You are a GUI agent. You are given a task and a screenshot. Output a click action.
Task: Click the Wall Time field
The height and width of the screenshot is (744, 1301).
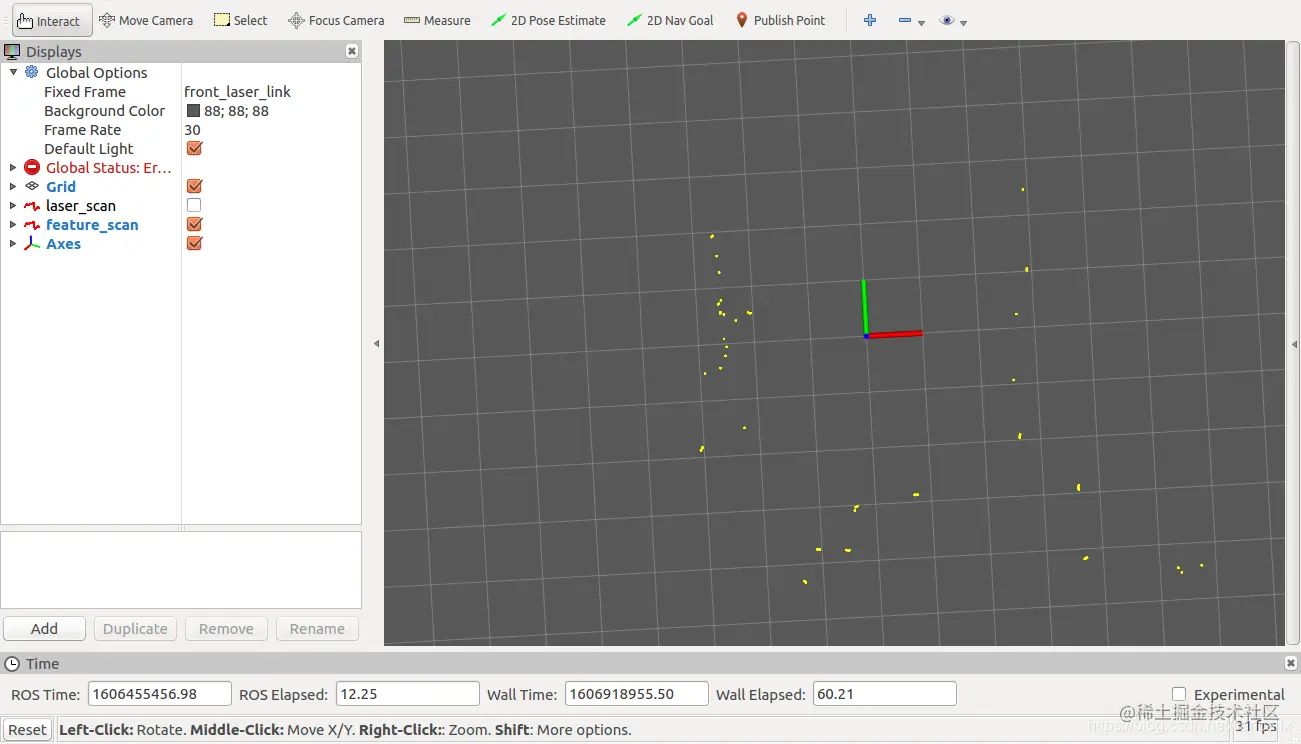click(637, 694)
